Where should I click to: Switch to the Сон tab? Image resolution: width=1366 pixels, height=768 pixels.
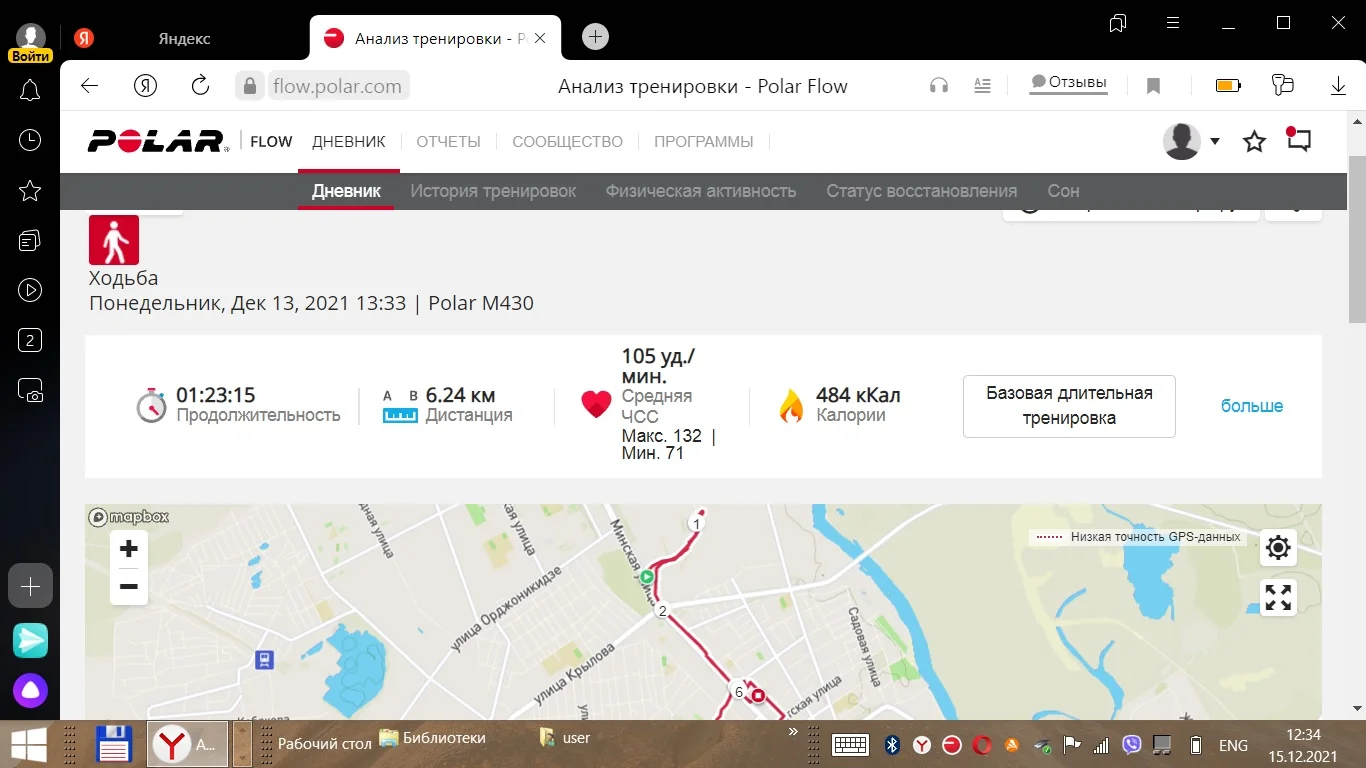[x=1063, y=191]
